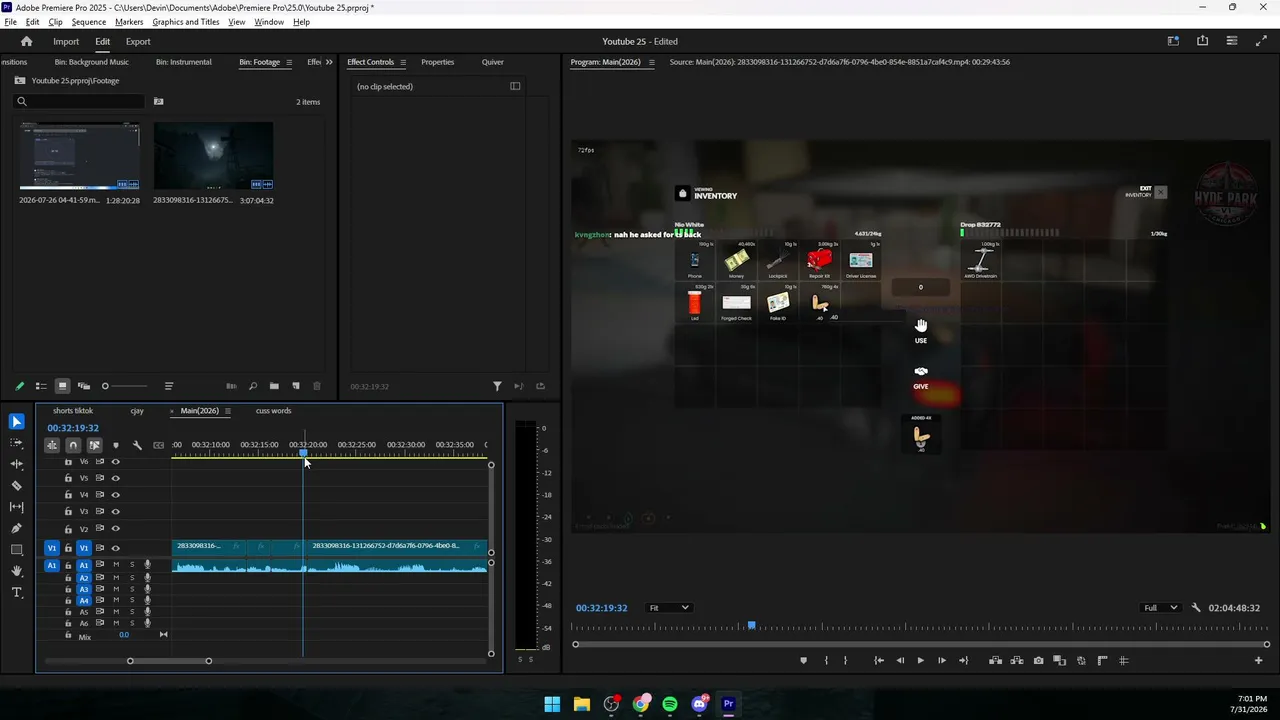This screenshot has width=1280, height=720.
Task: Click the filter funnel in Effect Controls
Action: coord(497,386)
